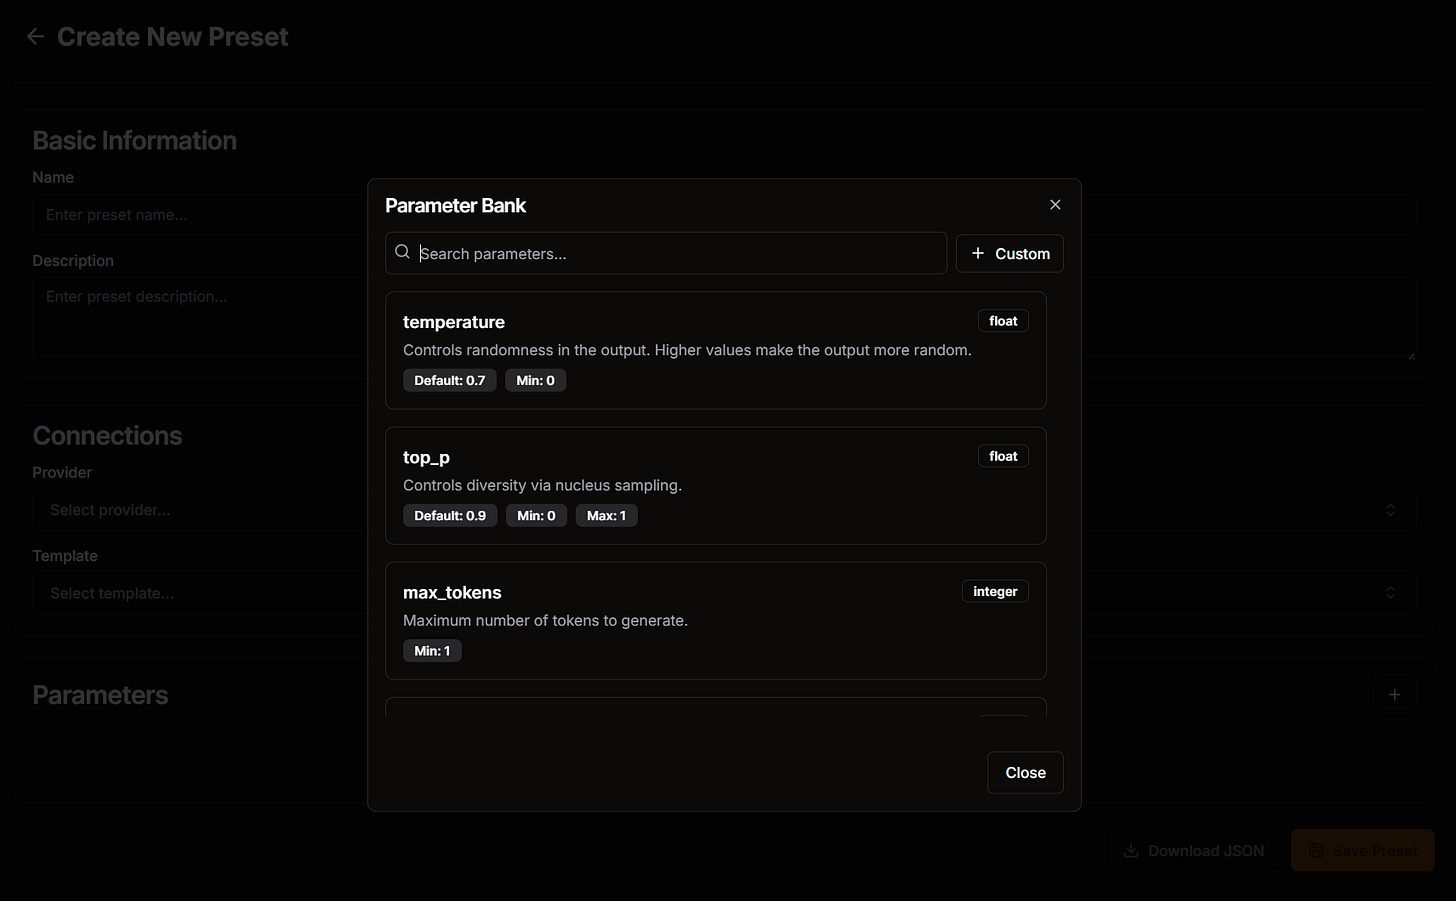Click the search magnifier in Parameter Bank
This screenshot has height=901, width=1456.
(401, 252)
